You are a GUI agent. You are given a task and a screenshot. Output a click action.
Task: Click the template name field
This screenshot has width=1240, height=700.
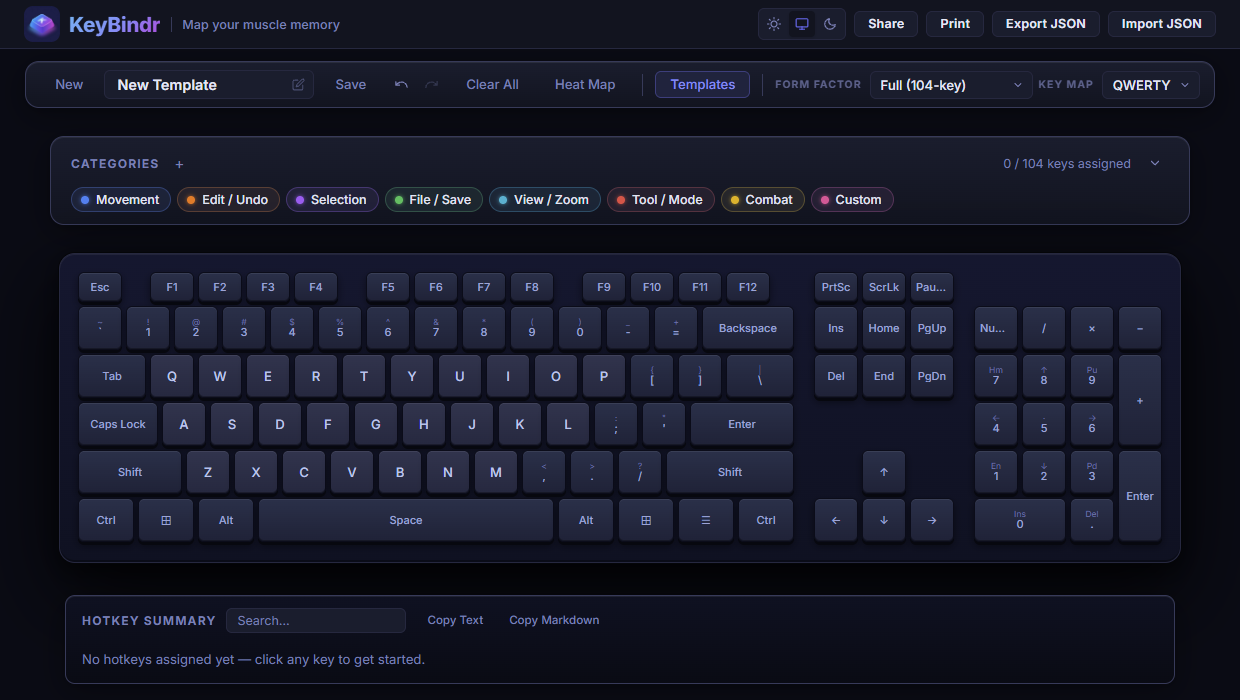[209, 85]
